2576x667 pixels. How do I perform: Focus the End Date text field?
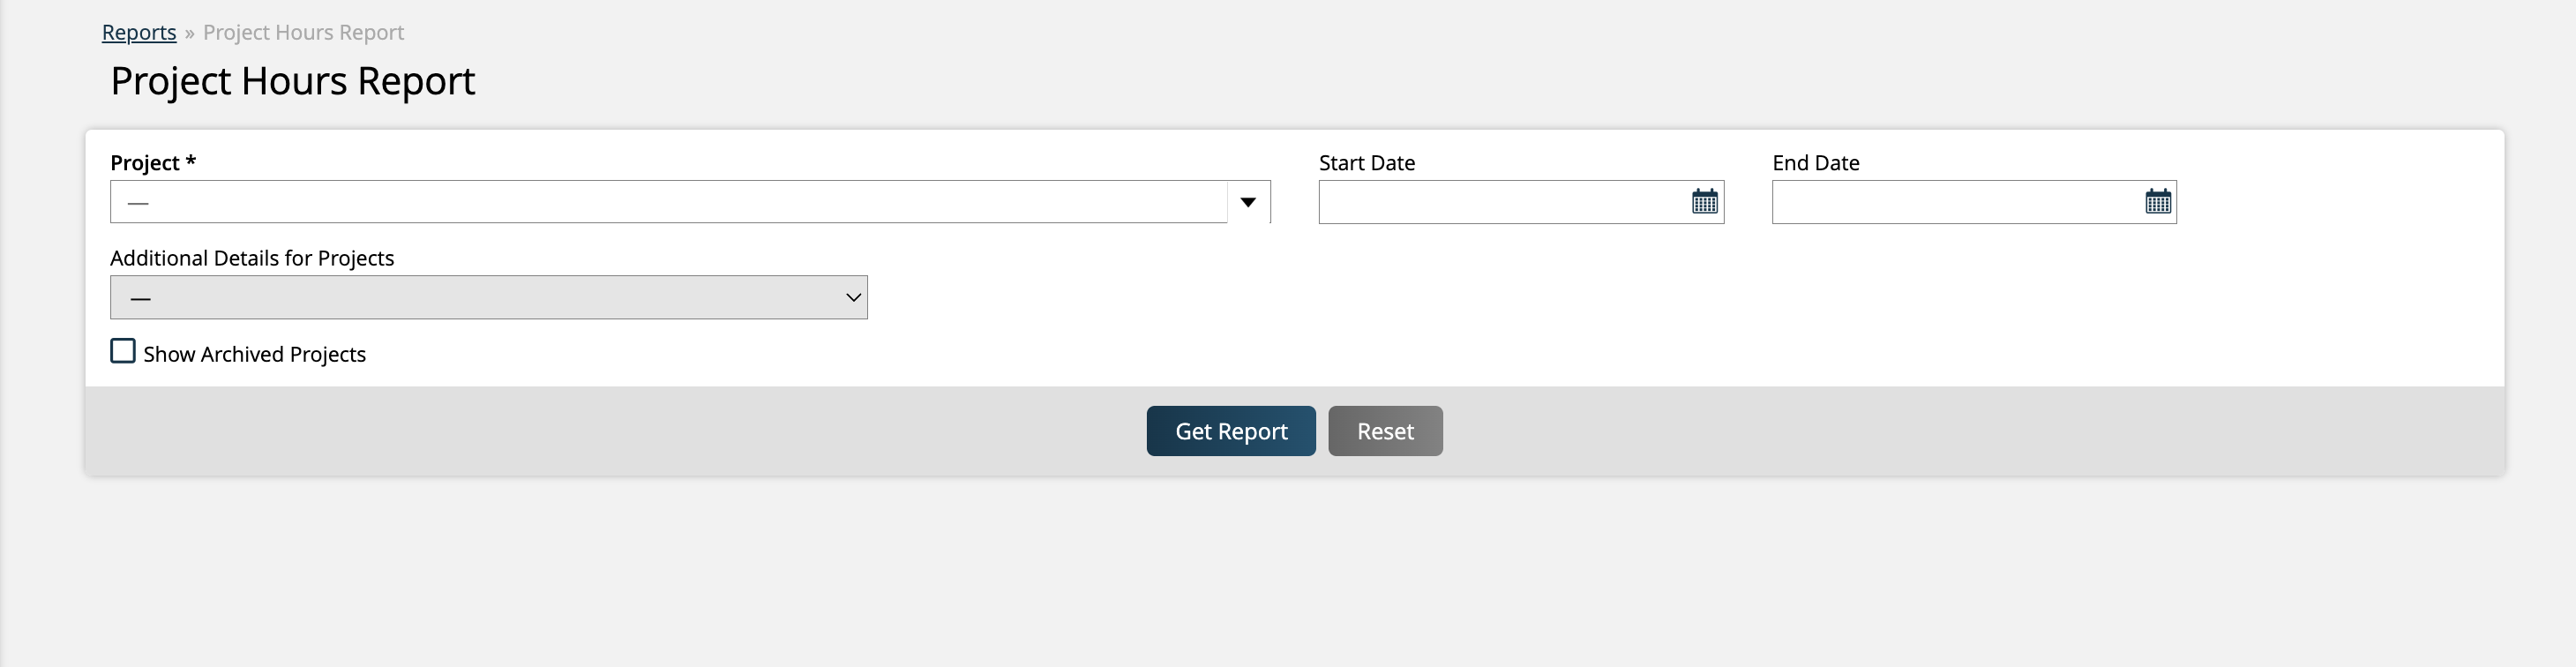click(x=1954, y=202)
